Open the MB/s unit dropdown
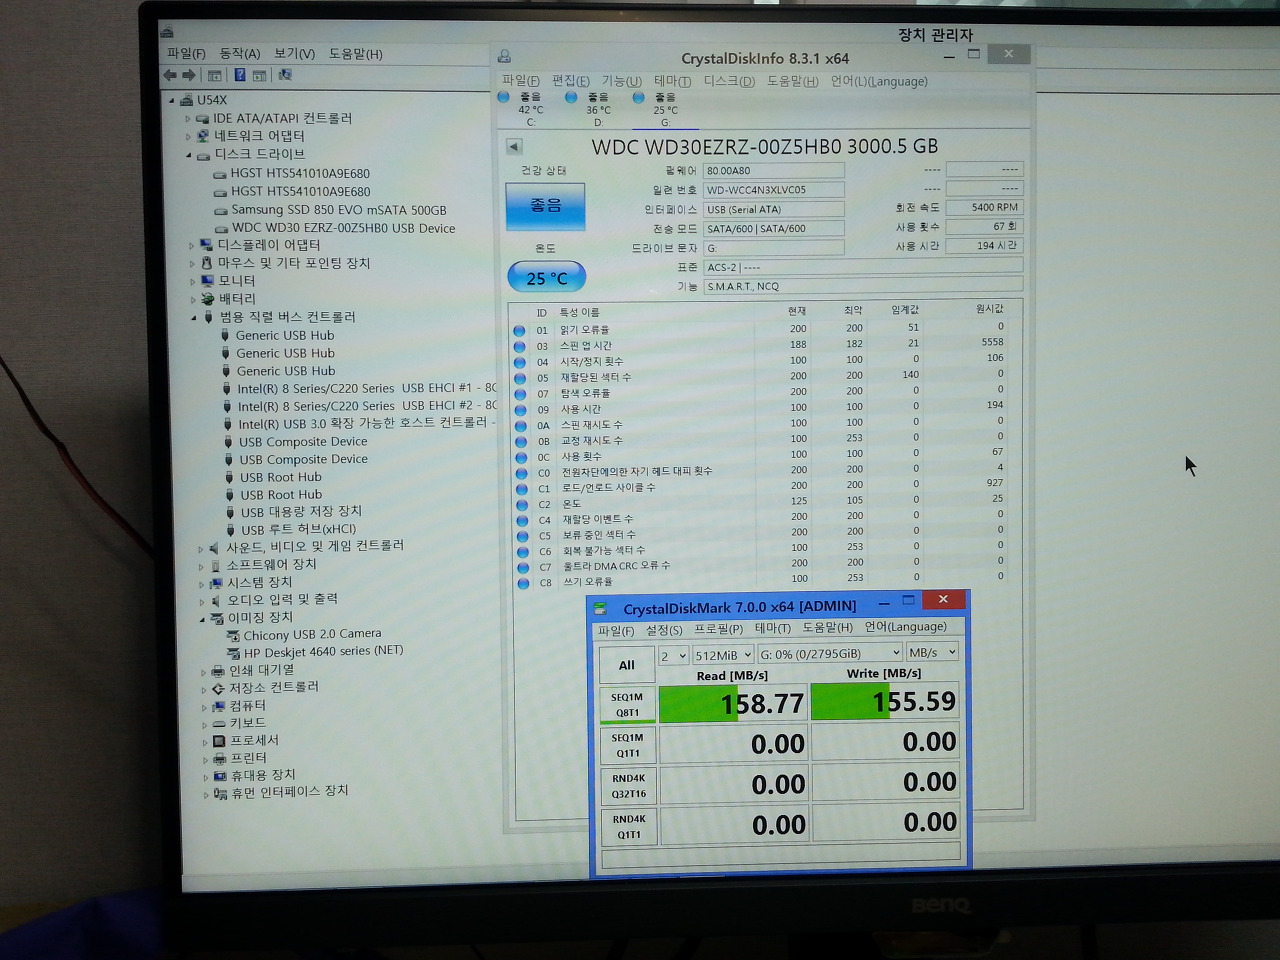Screen dimensions: 1280x960 click(x=933, y=652)
